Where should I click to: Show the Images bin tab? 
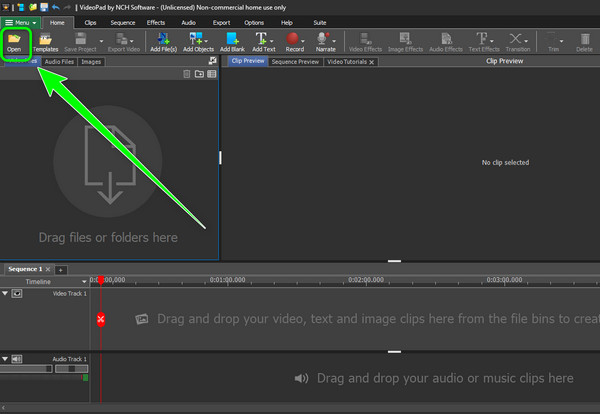click(x=91, y=62)
